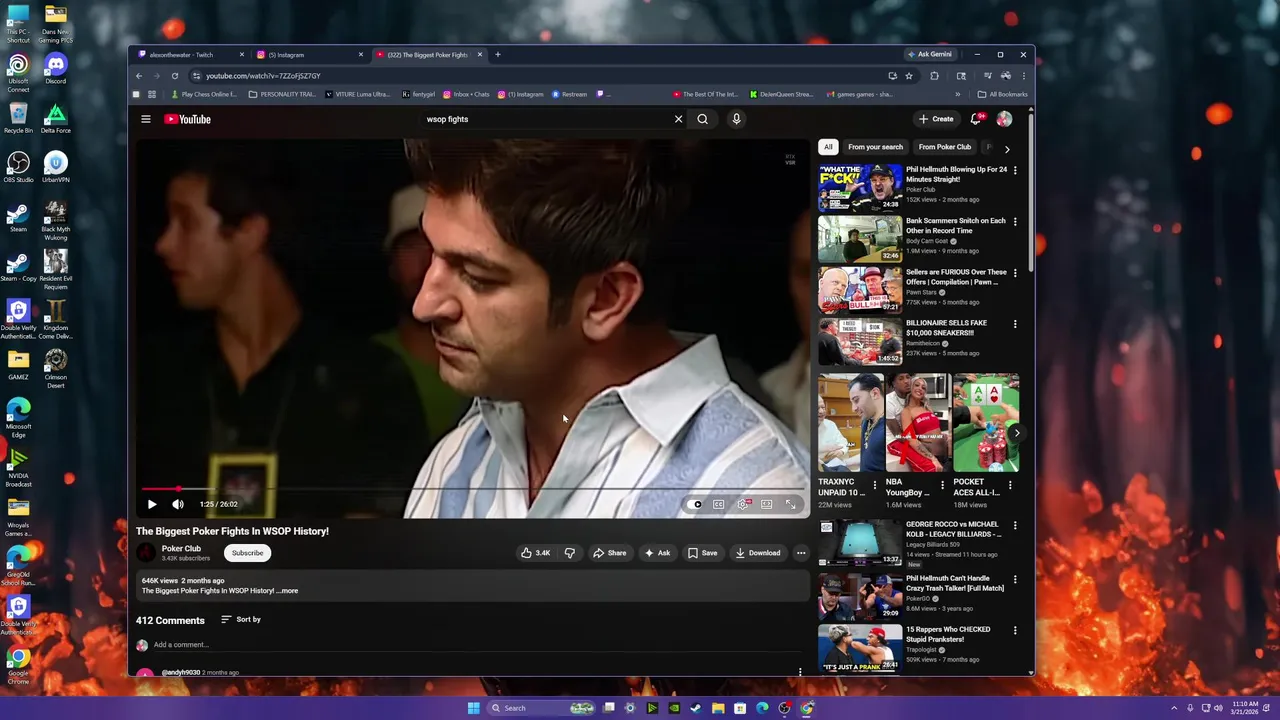
Task: Share the video
Action: (x=609, y=553)
